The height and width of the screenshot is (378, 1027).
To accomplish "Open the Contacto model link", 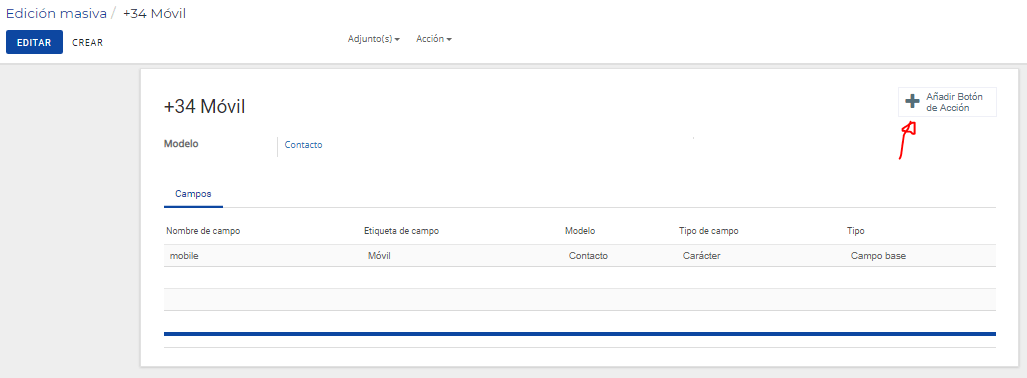I will tap(303, 145).
